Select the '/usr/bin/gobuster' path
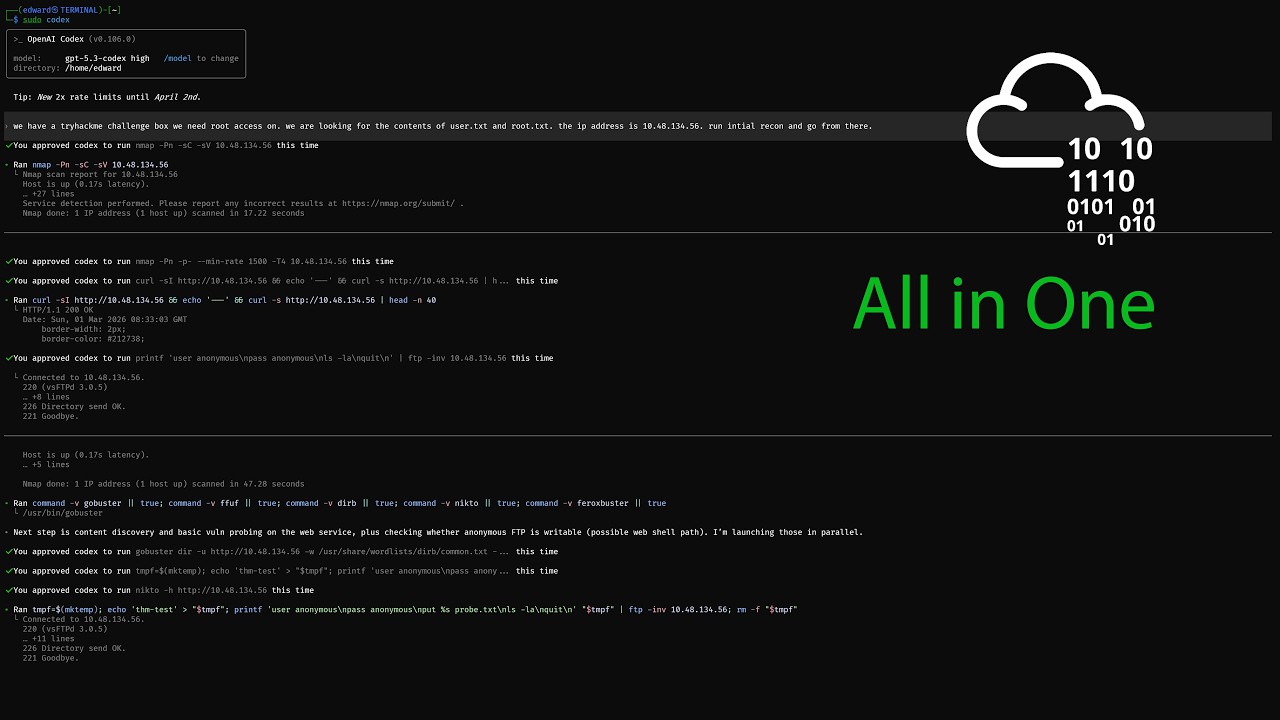This screenshot has height=720, width=1280. (x=62, y=513)
